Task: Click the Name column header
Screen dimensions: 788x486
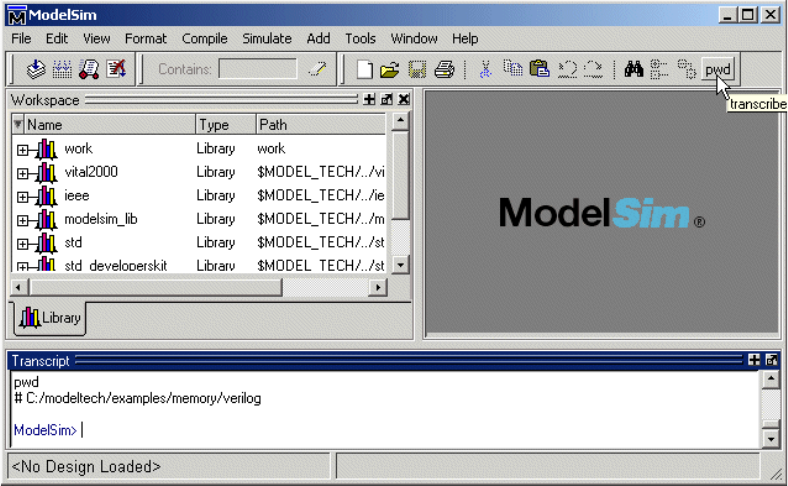Action: click(x=110, y=124)
